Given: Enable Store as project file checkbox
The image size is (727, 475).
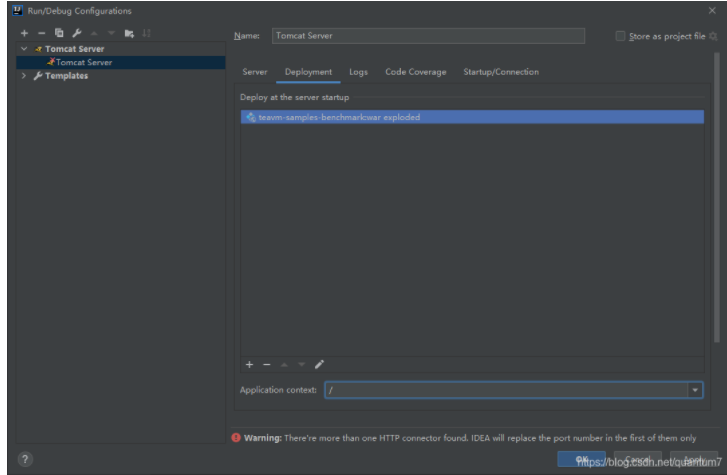Looking at the screenshot, I should [x=621, y=37].
